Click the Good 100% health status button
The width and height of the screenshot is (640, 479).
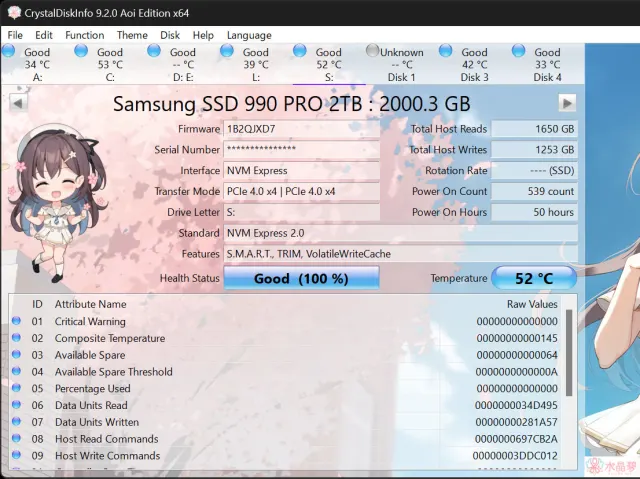tap(301, 278)
